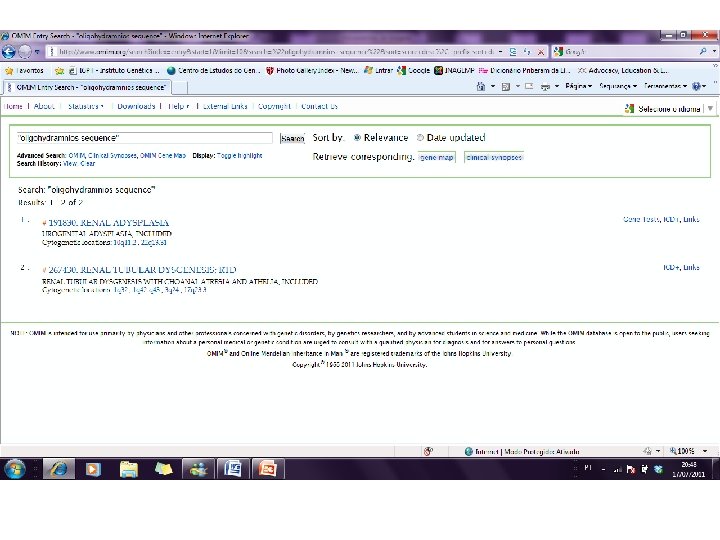Screen dimensions: 720x540
Task: Open the Google favorite in favorites bar
Action: (414, 71)
